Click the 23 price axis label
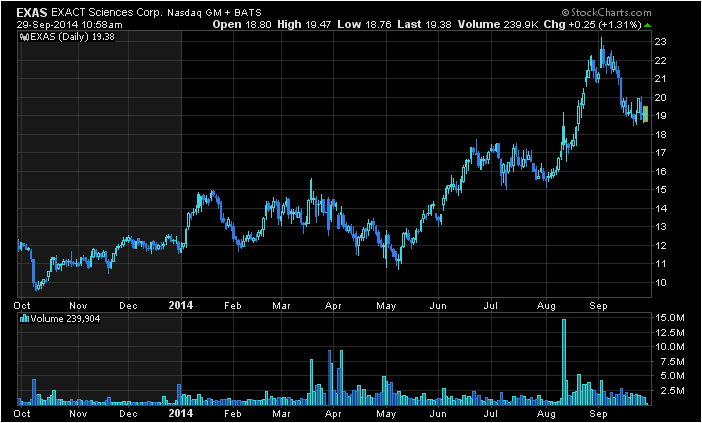Image resolution: width=702 pixels, height=423 pixels. pos(661,42)
